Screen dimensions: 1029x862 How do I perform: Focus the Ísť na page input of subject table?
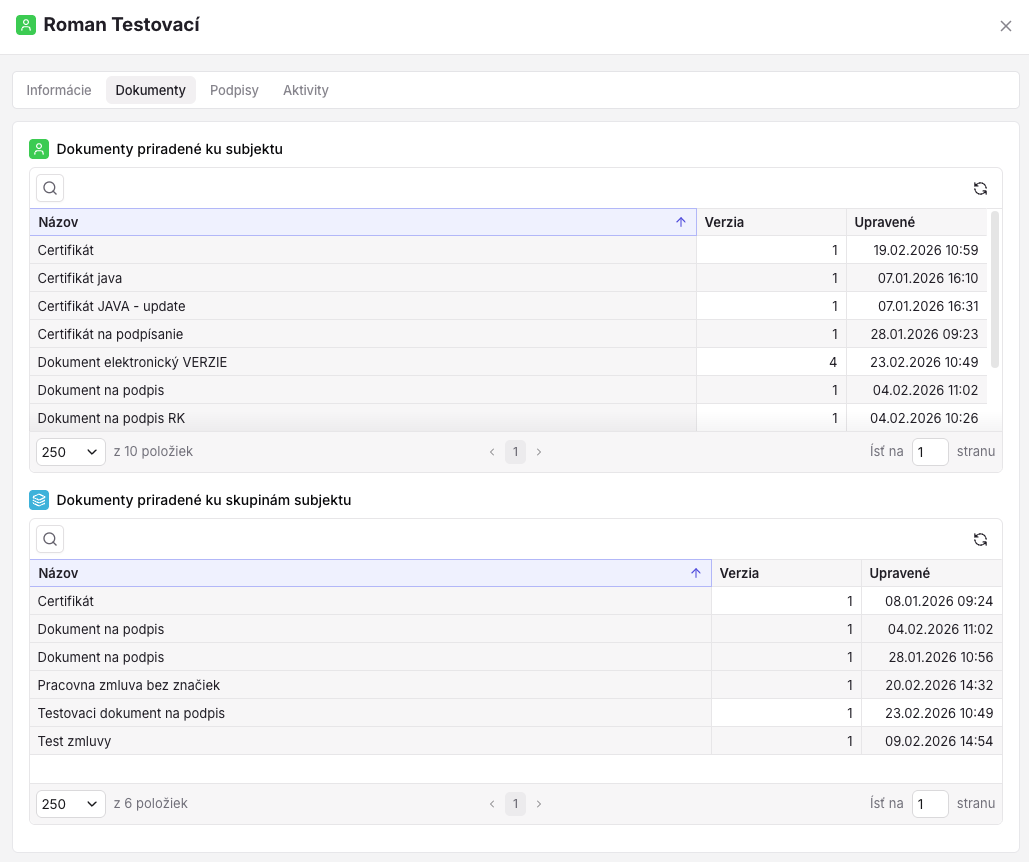930,452
